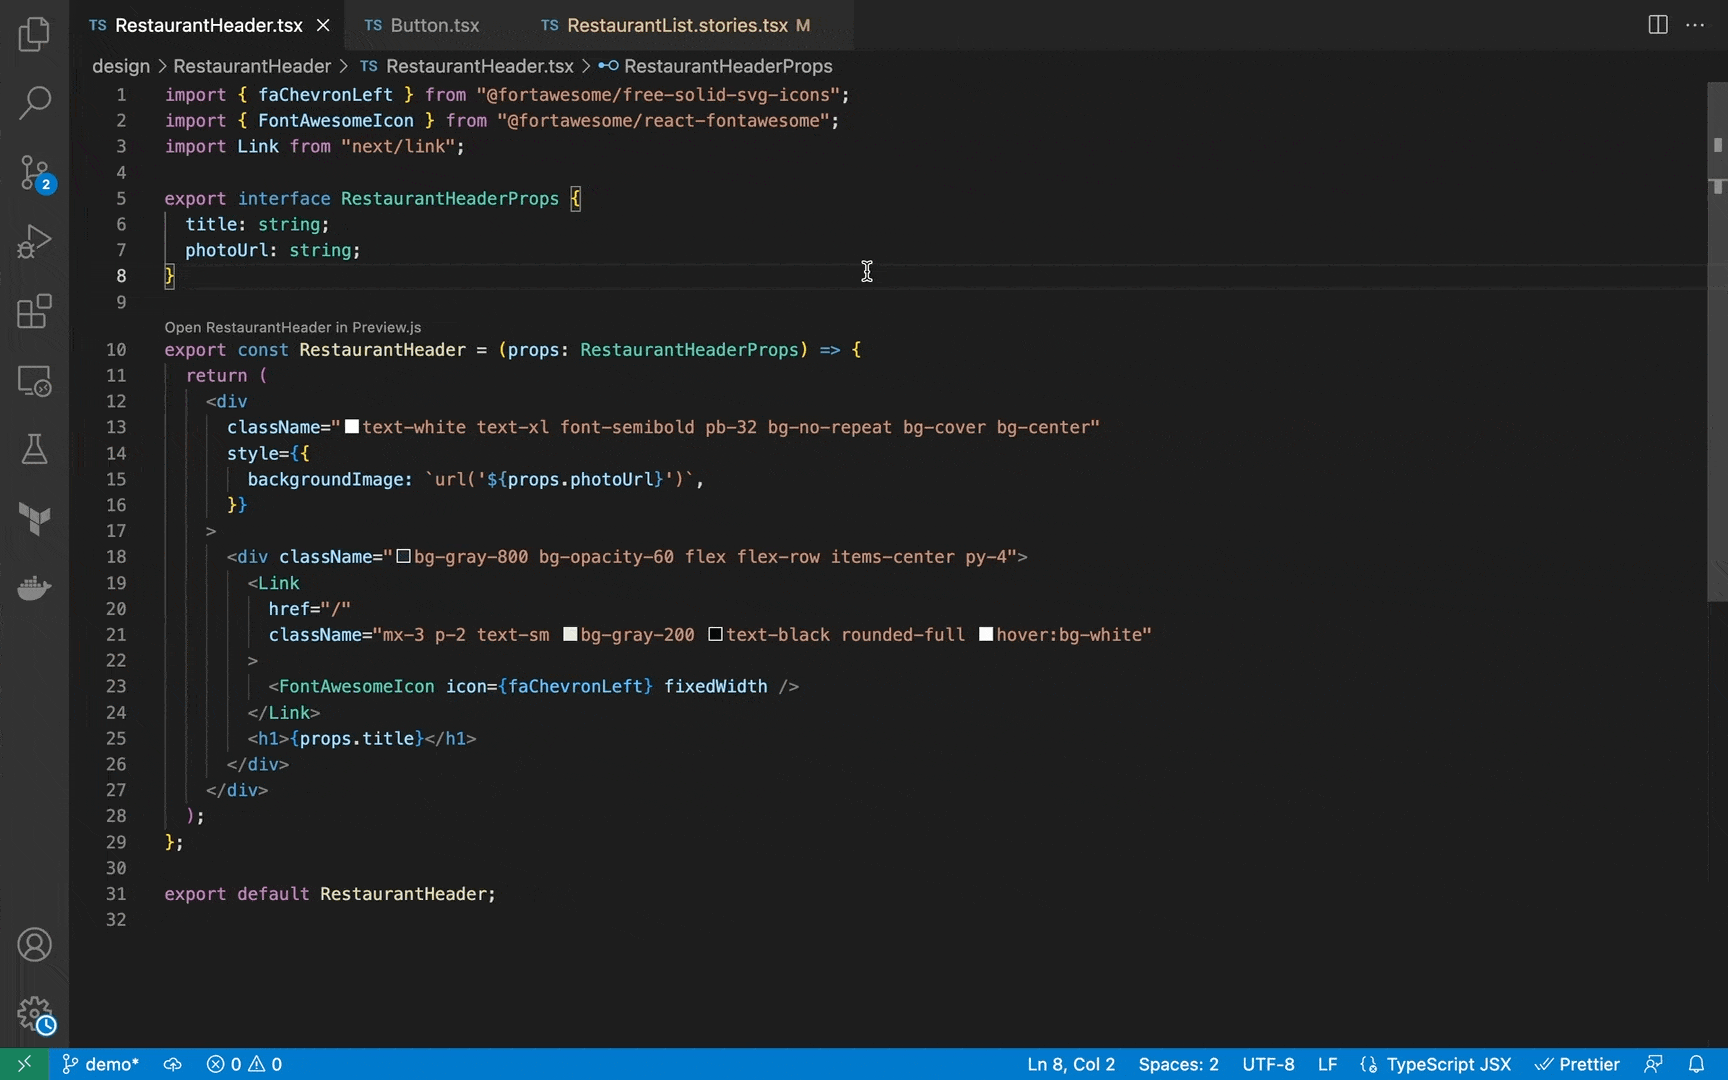Open the editor More Actions ellipsis
The height and width of the screenshot is (1080, 1728).
coord(1695,25)
